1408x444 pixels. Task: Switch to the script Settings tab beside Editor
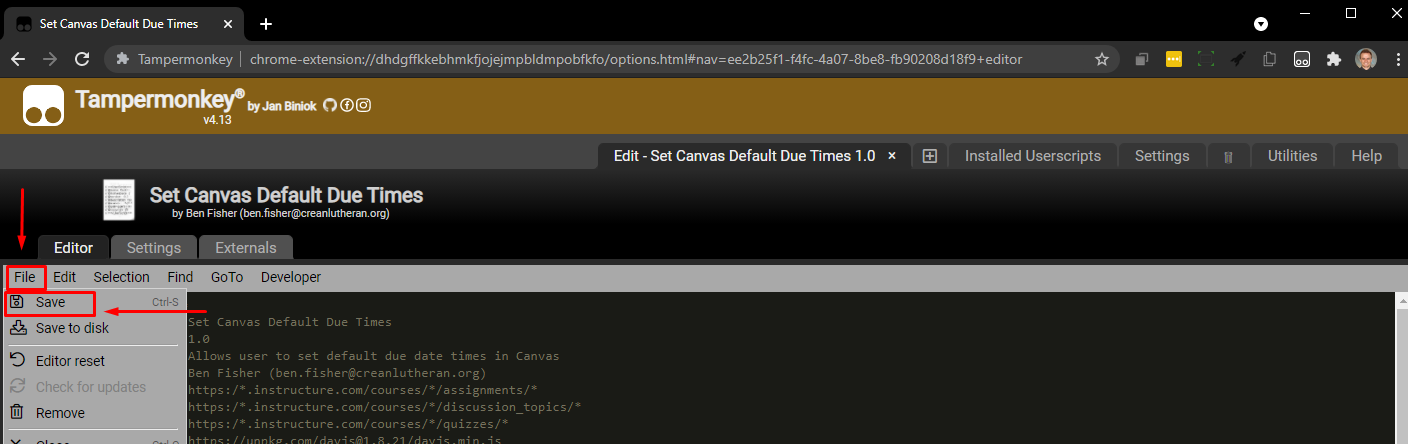click(154, 248)
